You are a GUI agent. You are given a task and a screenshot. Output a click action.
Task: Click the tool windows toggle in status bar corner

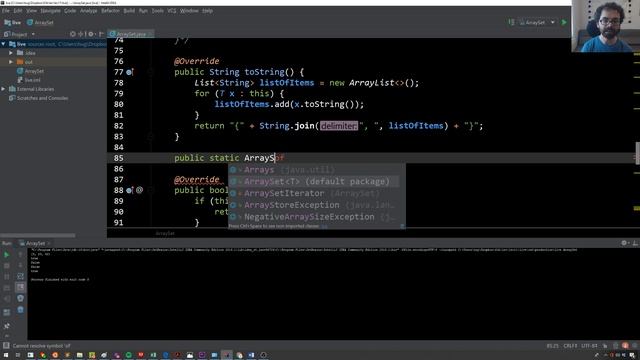click(x=6, y=346)
